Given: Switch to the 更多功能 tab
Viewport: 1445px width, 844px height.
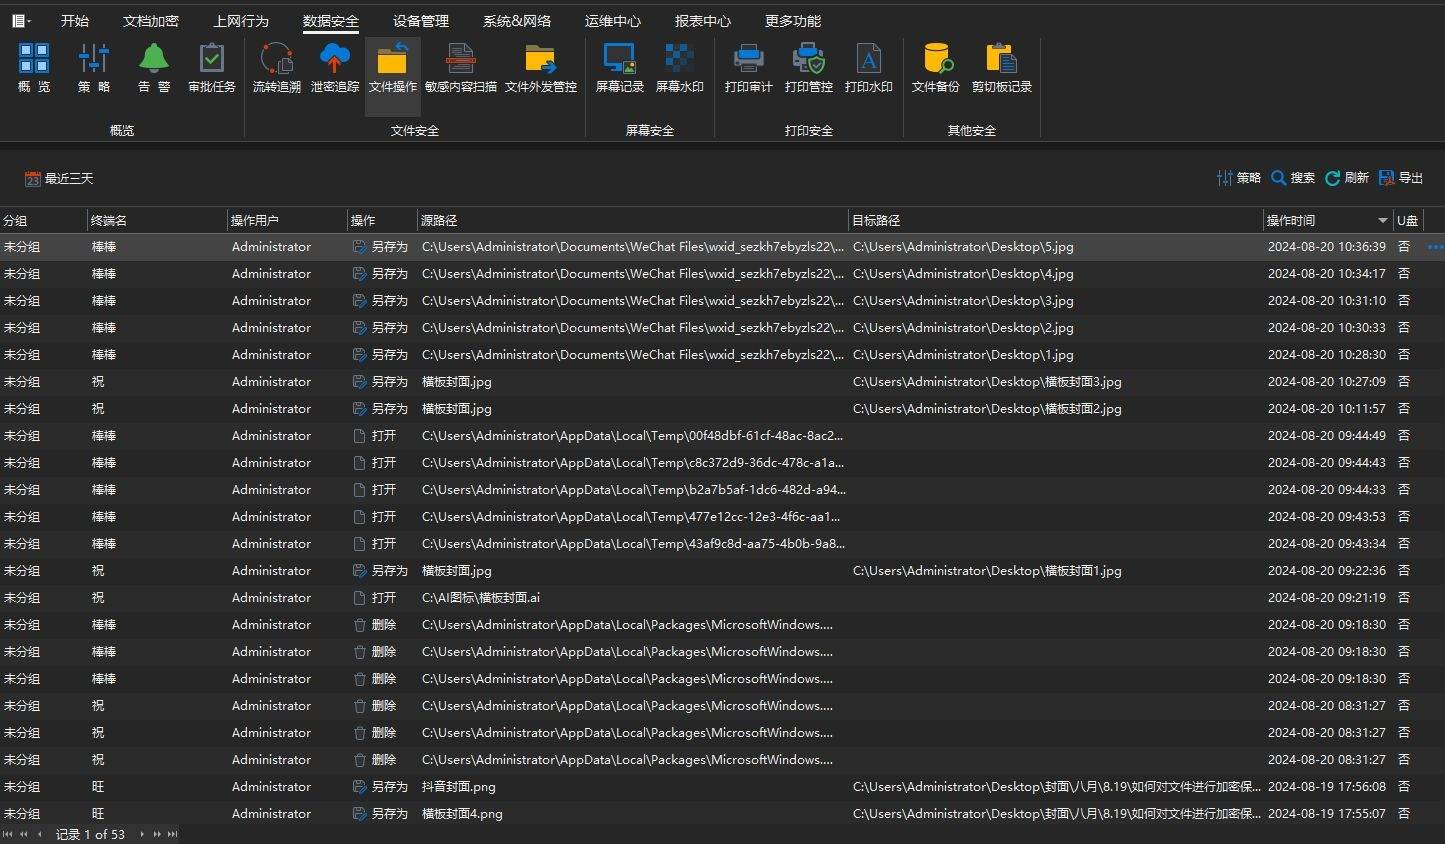Looking at the screenshot, I should 793,20.
